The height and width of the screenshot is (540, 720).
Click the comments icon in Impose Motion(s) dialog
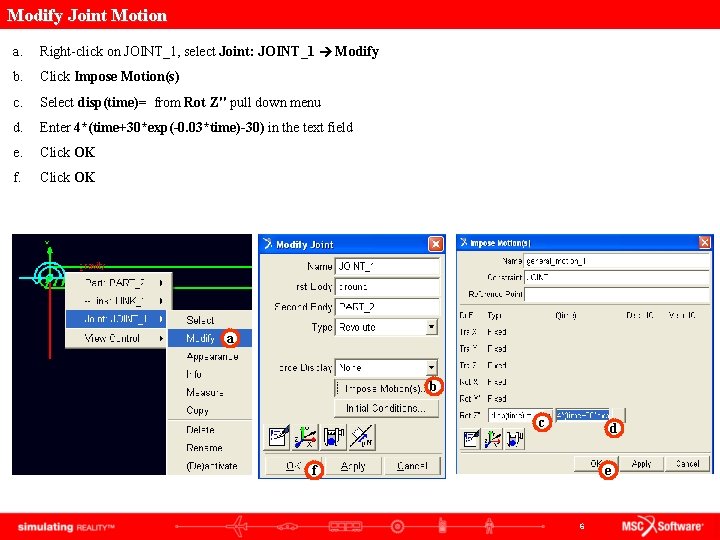[471, 439]
